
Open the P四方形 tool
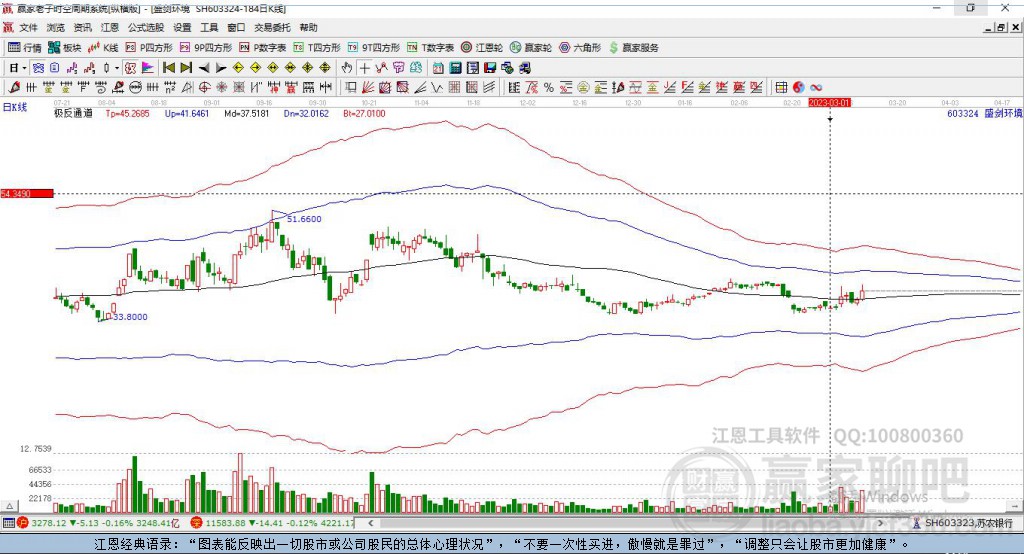[150, 47]
